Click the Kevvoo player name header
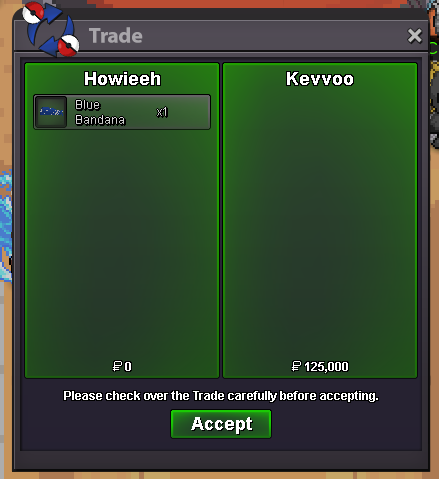439x479 pixels. [320, 79]
